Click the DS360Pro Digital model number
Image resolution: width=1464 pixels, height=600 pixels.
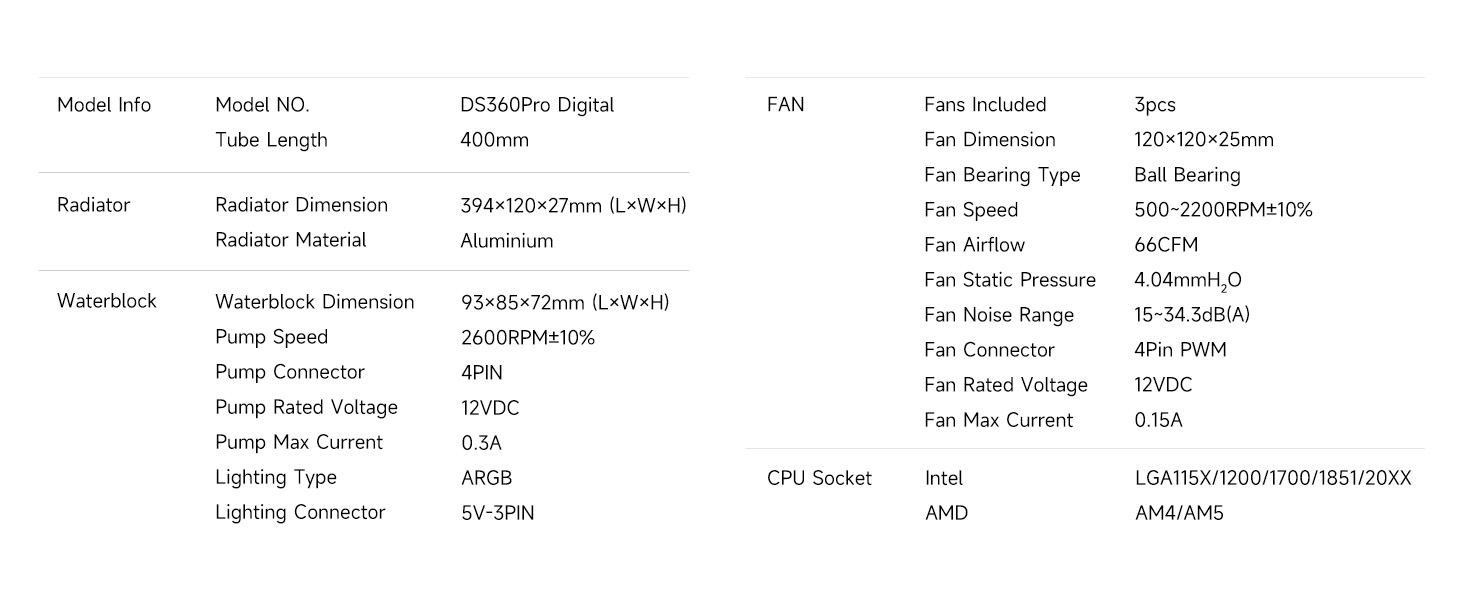pos(537,105)
